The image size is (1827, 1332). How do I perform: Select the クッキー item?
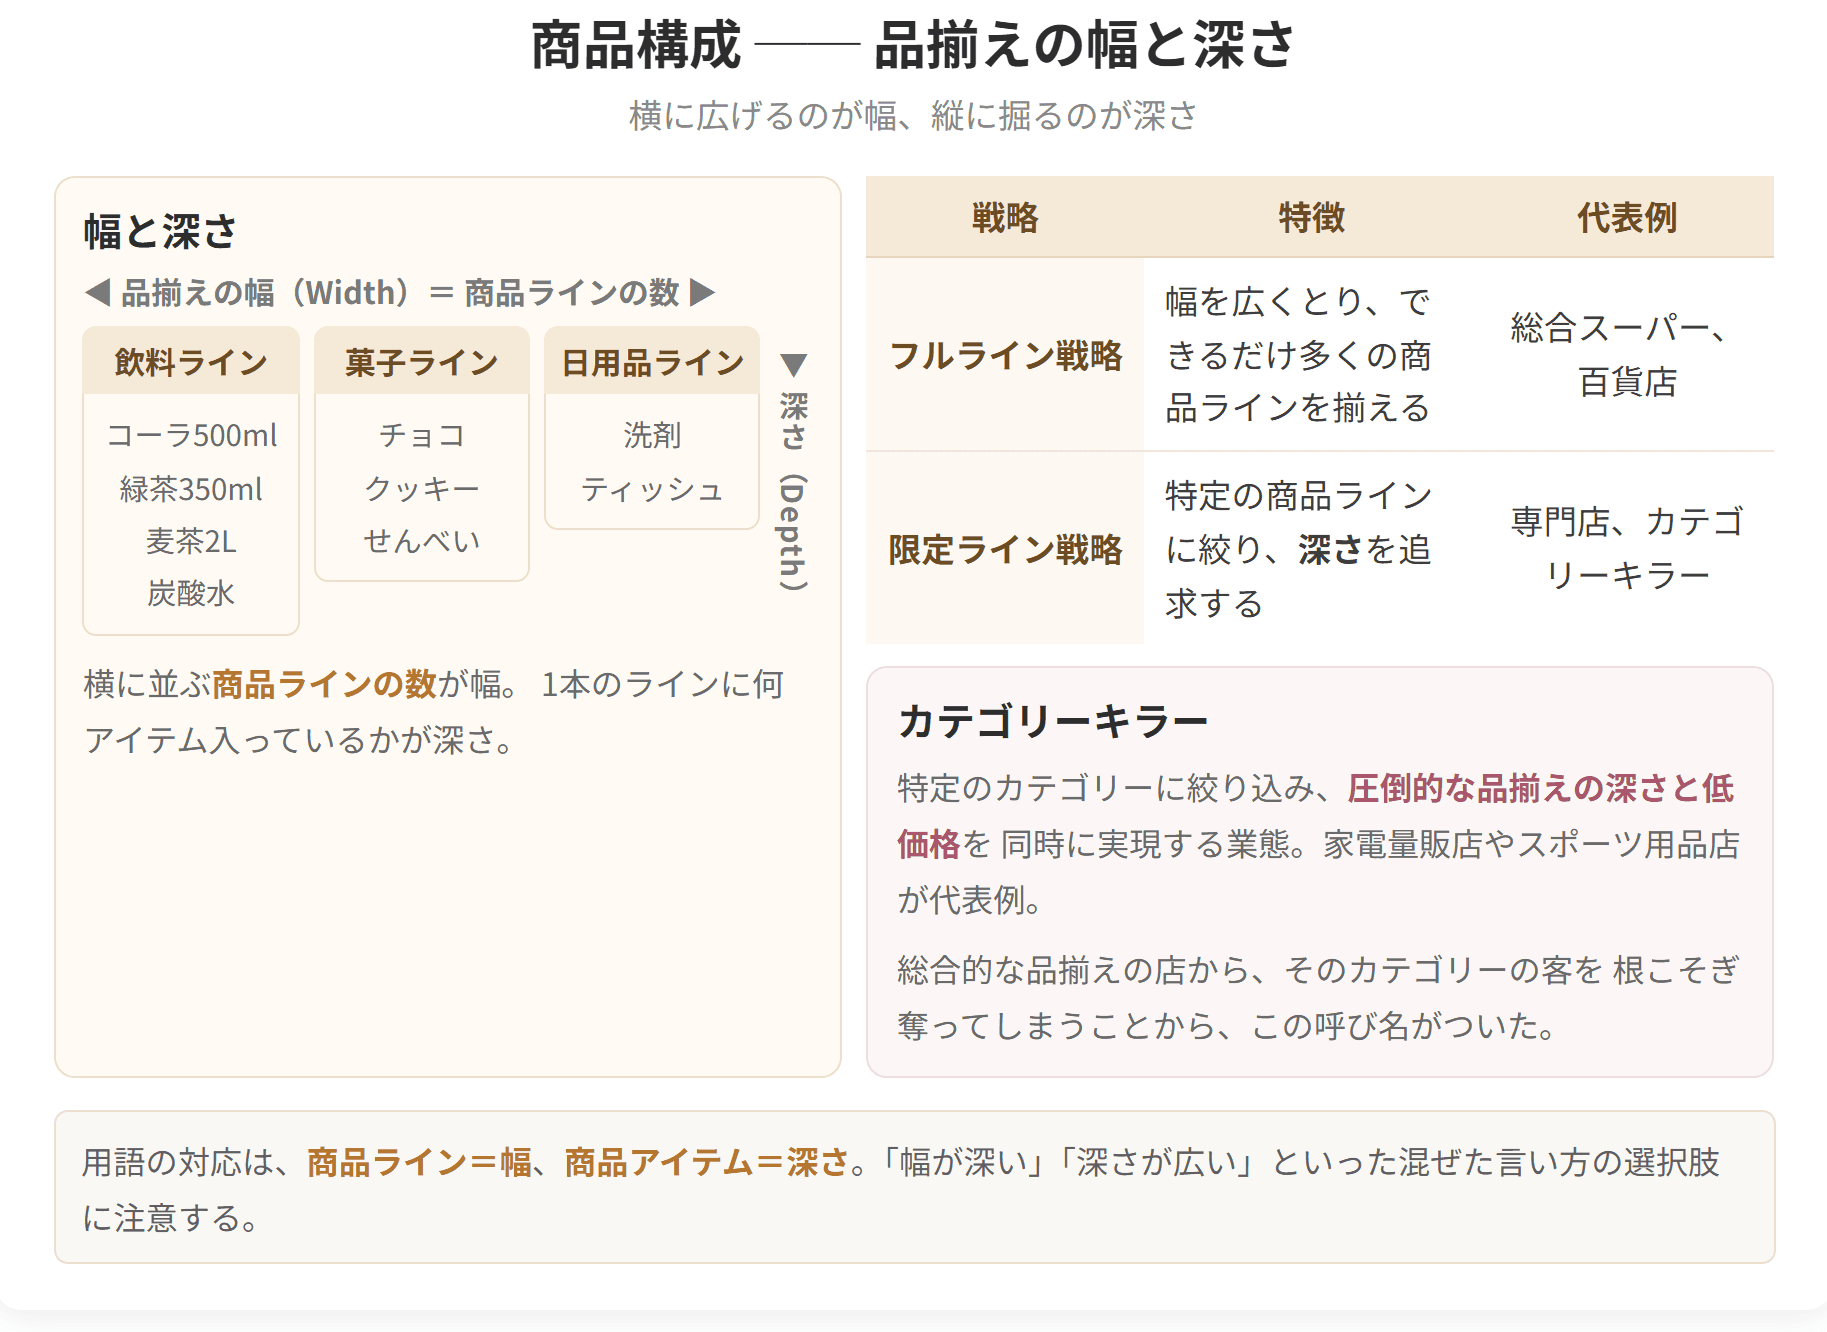coord(422,489)
